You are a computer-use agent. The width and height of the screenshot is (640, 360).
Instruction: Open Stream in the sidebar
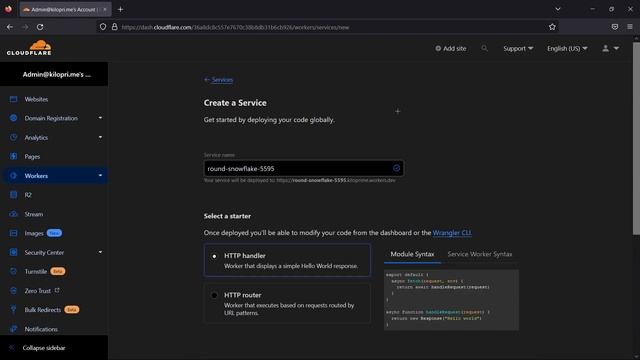(x=33, y=214)
